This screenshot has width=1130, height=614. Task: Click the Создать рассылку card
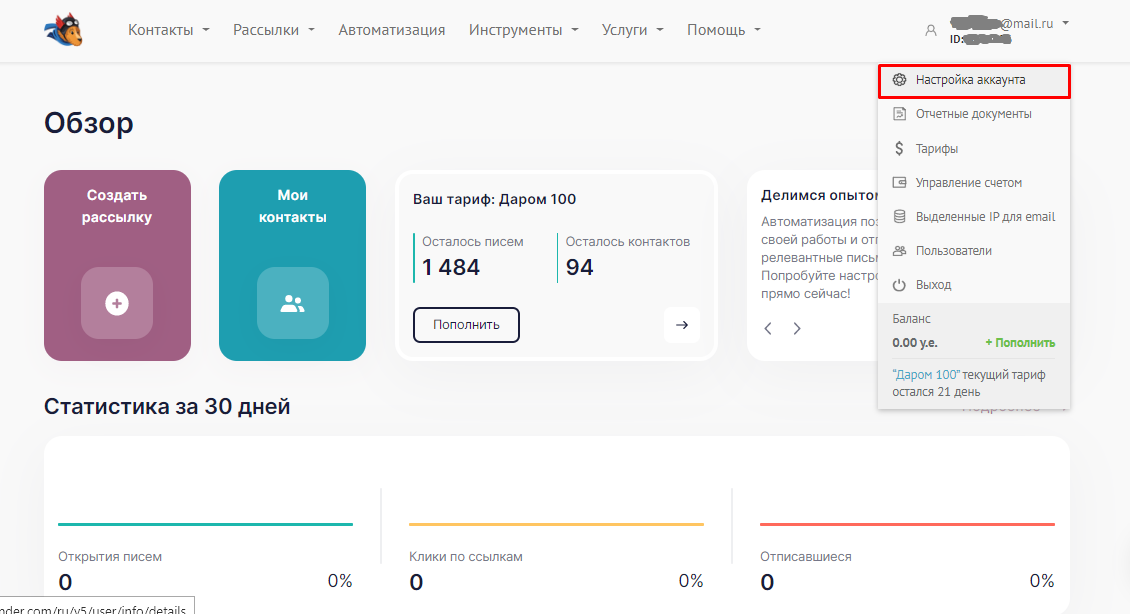[117, 265]
